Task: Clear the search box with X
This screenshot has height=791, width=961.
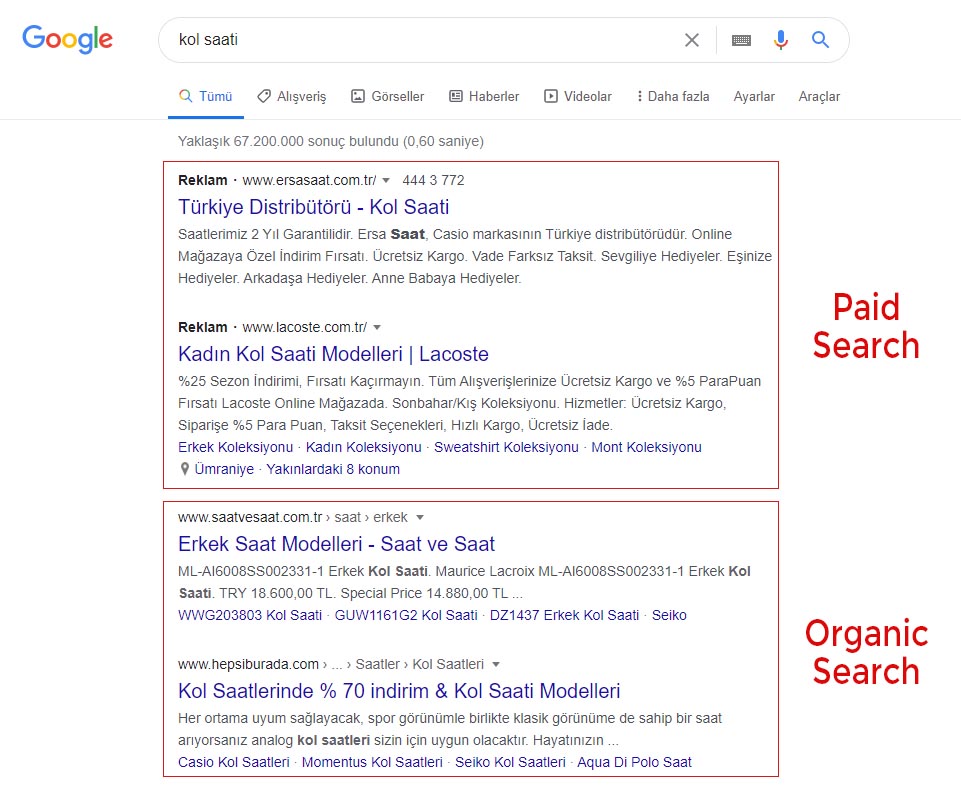Action: pyautogui.click(x=692, y=40)
